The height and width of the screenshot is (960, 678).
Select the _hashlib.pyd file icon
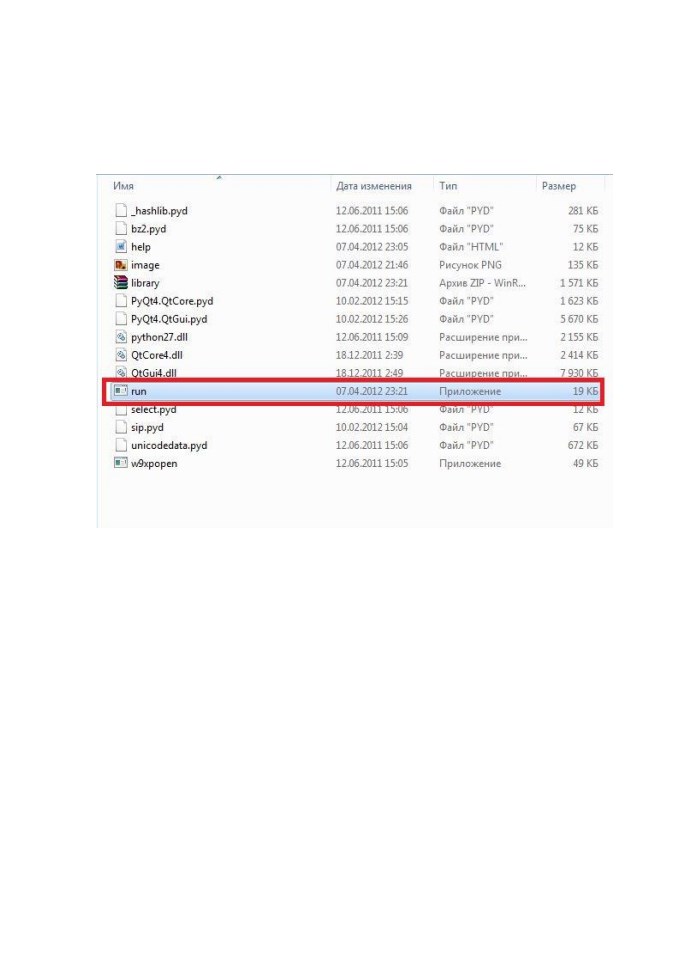121,211
